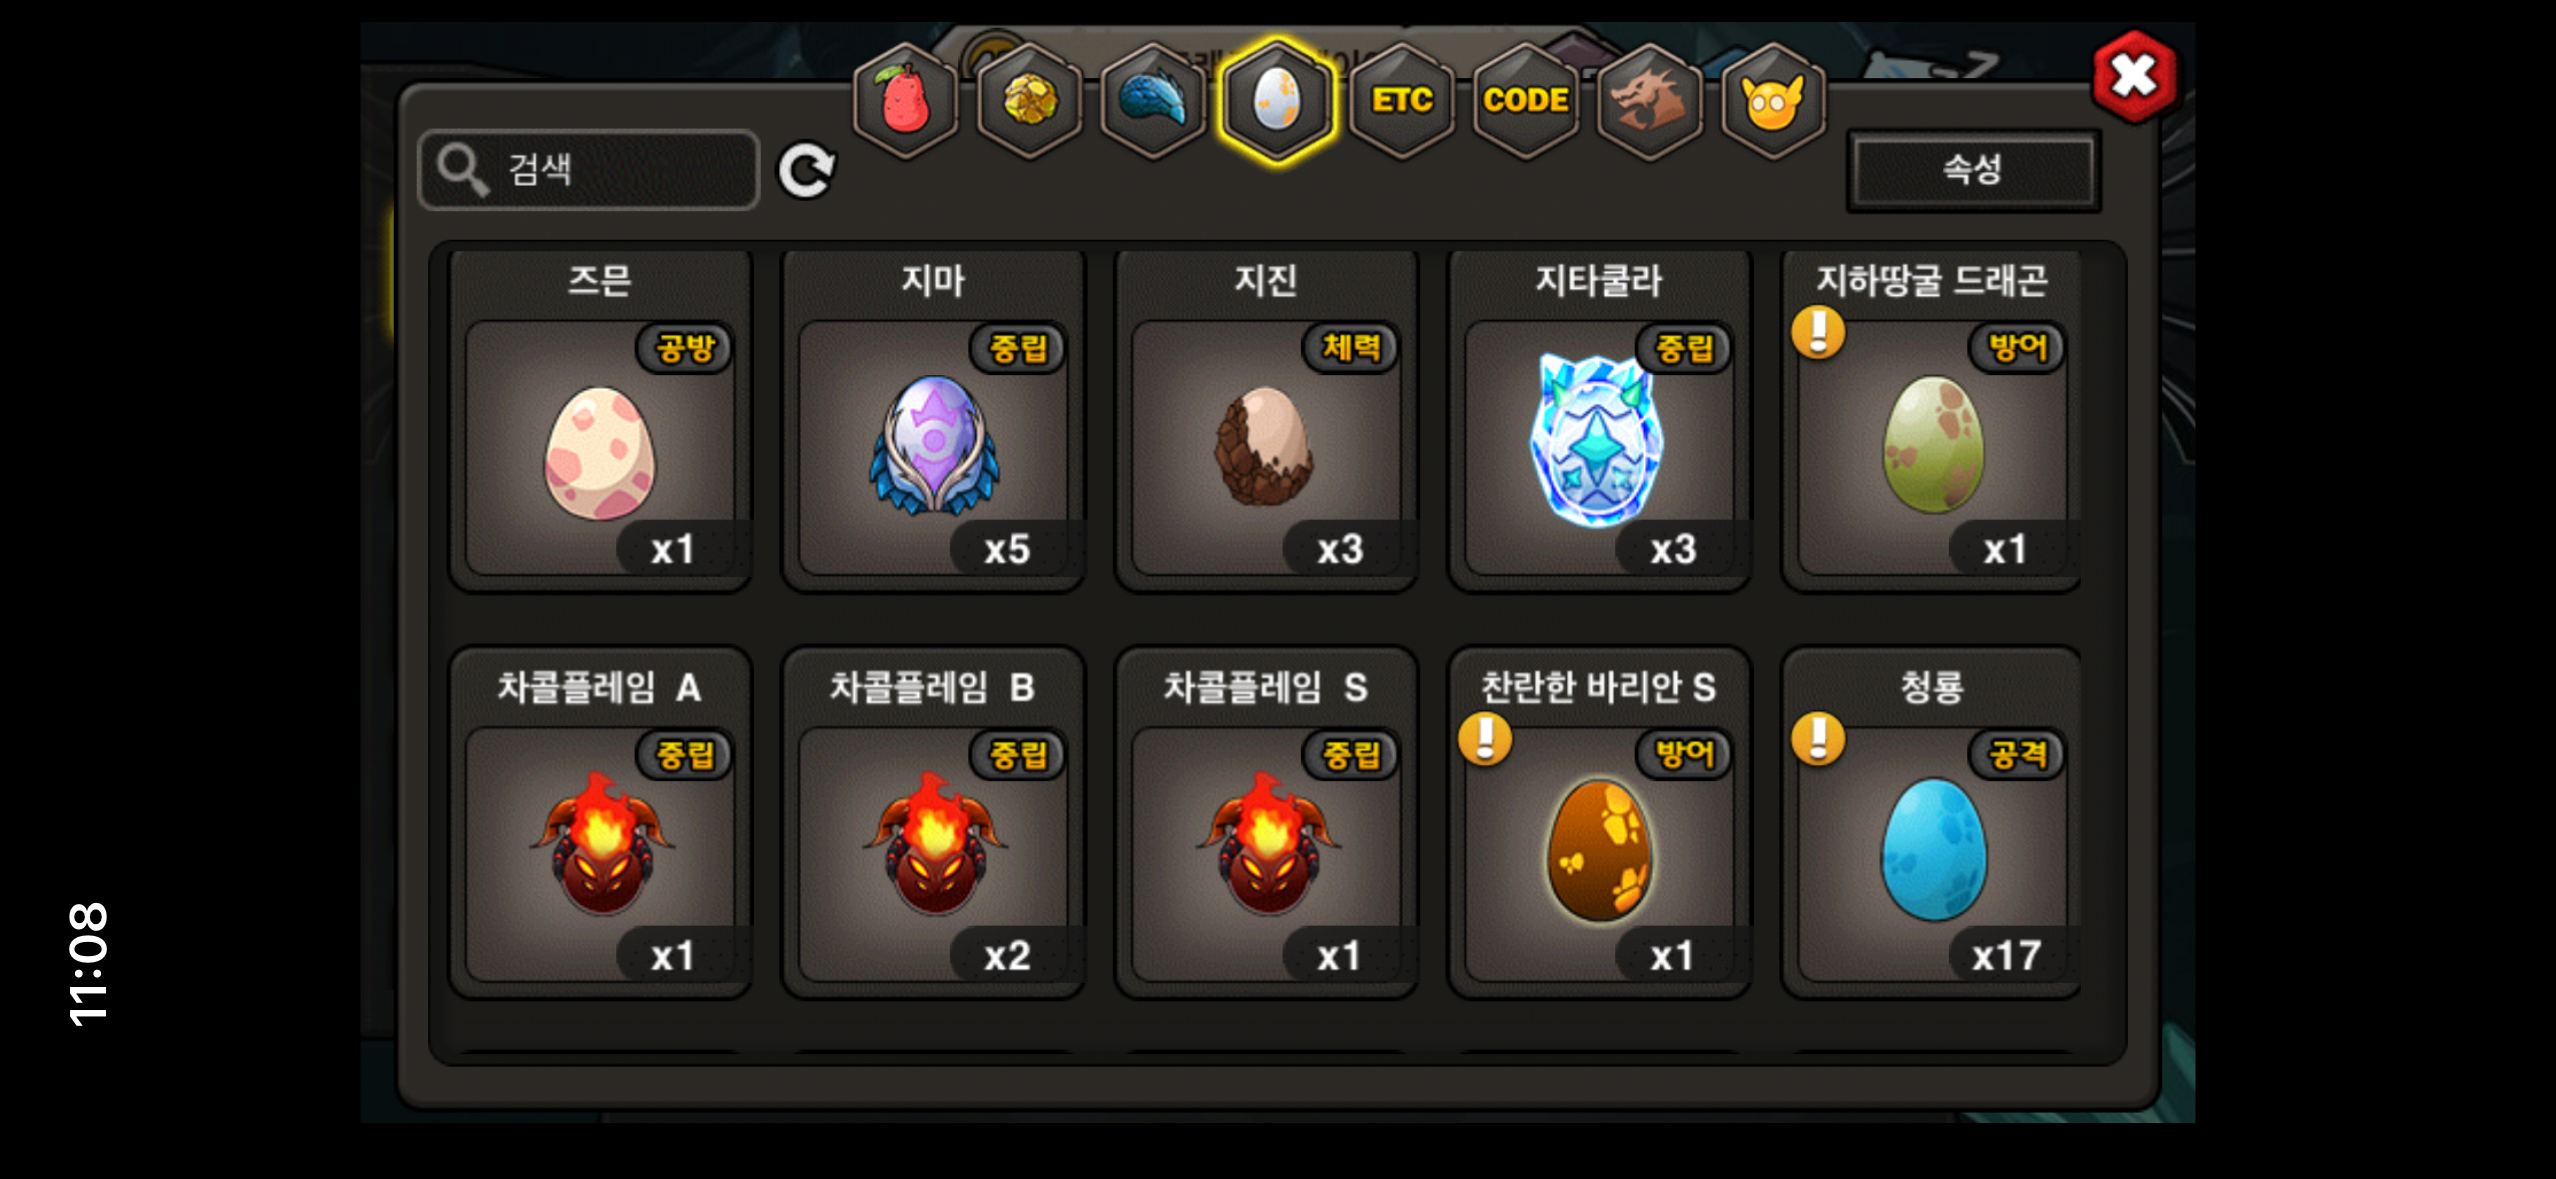Select the 즈믄 pink spotted egg
This screenshot has height=1179, width=2556.
(600, 421)
